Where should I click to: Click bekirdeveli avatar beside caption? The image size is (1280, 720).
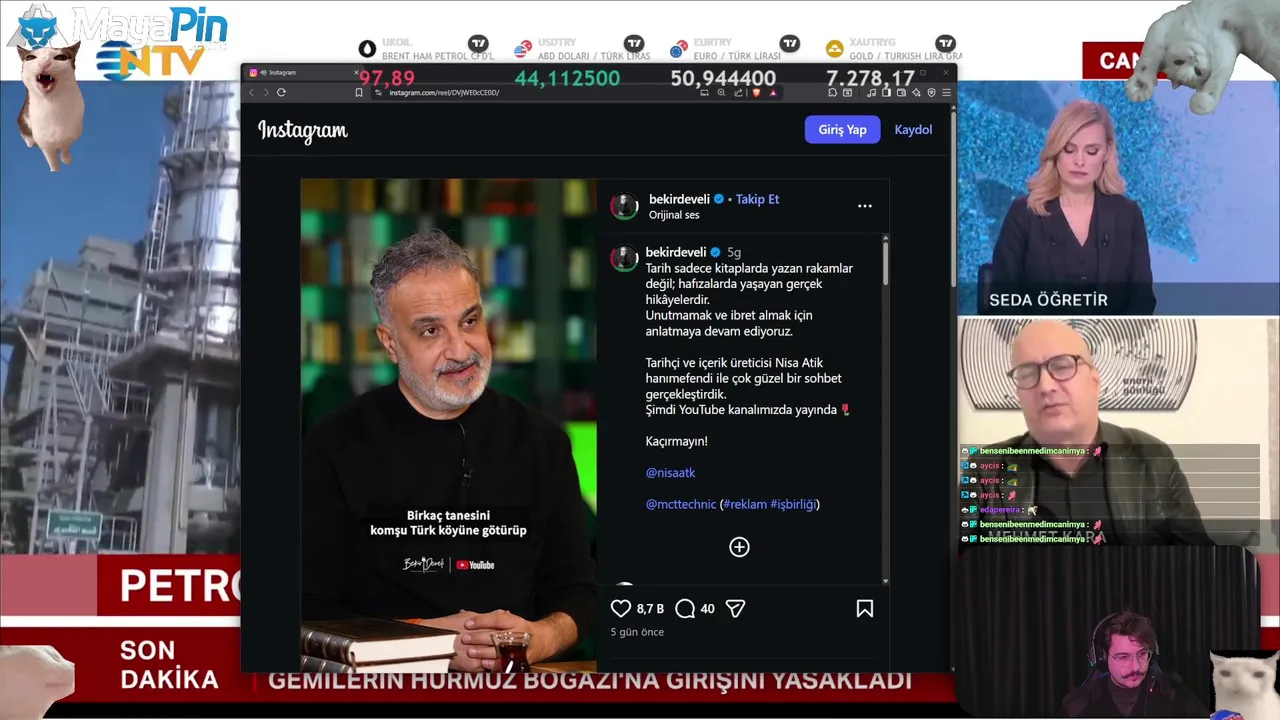625,259
